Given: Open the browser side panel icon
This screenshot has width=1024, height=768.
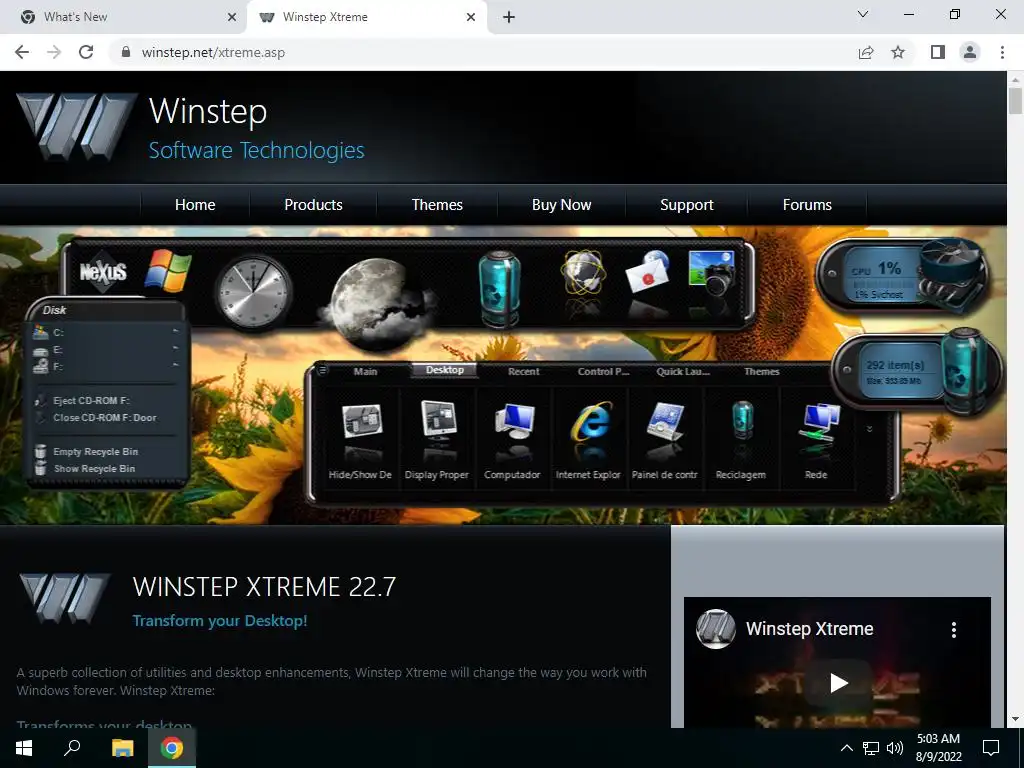Looking at the screenshot, I should 938,52.
